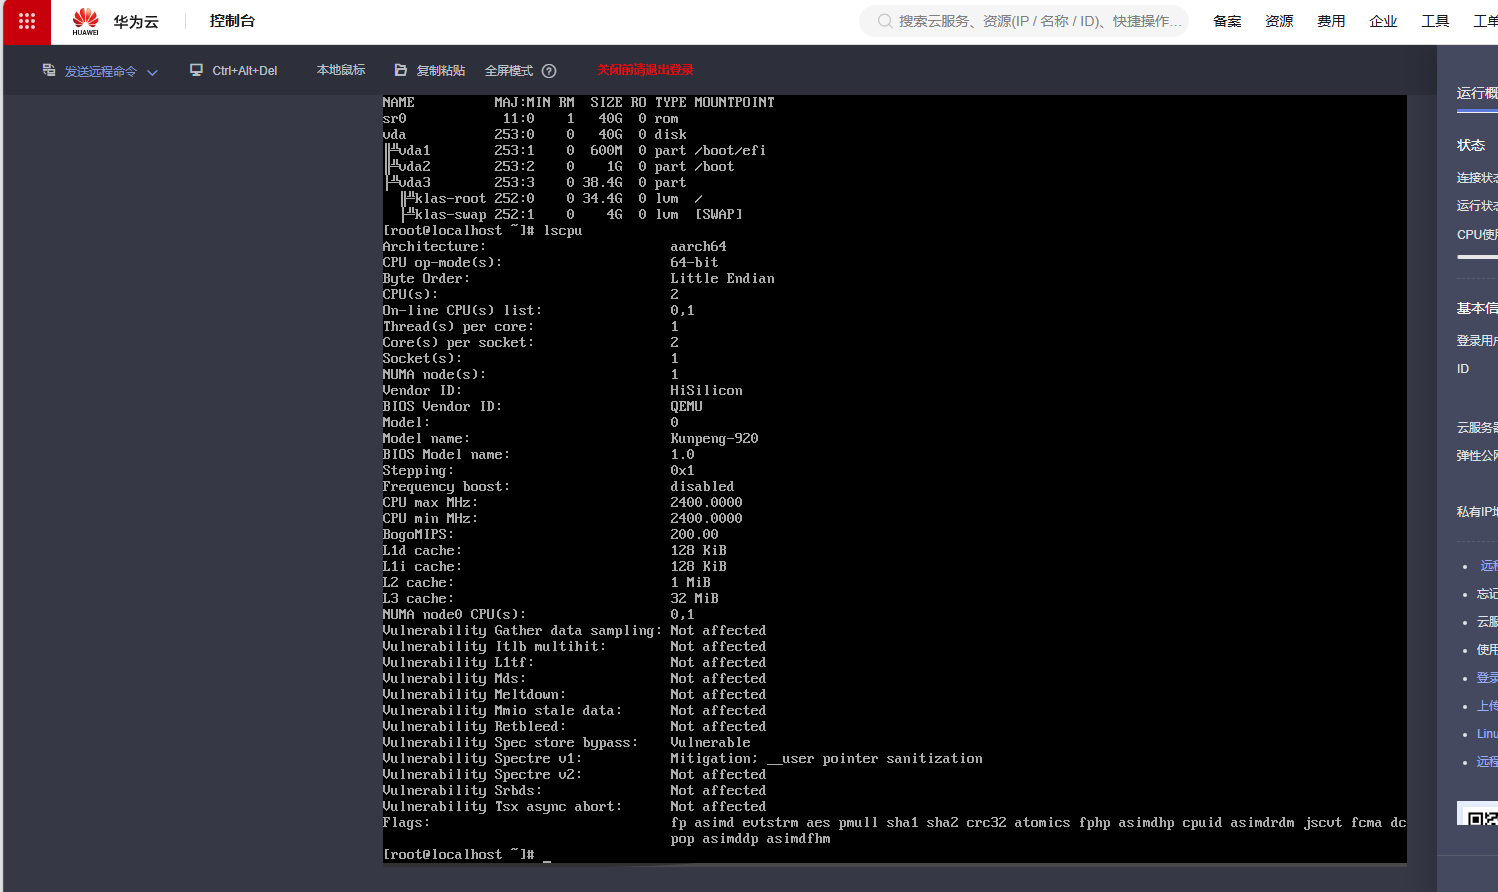Viewport: 1498px width, 892px height.
Task: Click the copy-paste clipboard icon
Action: click(401, 70)
